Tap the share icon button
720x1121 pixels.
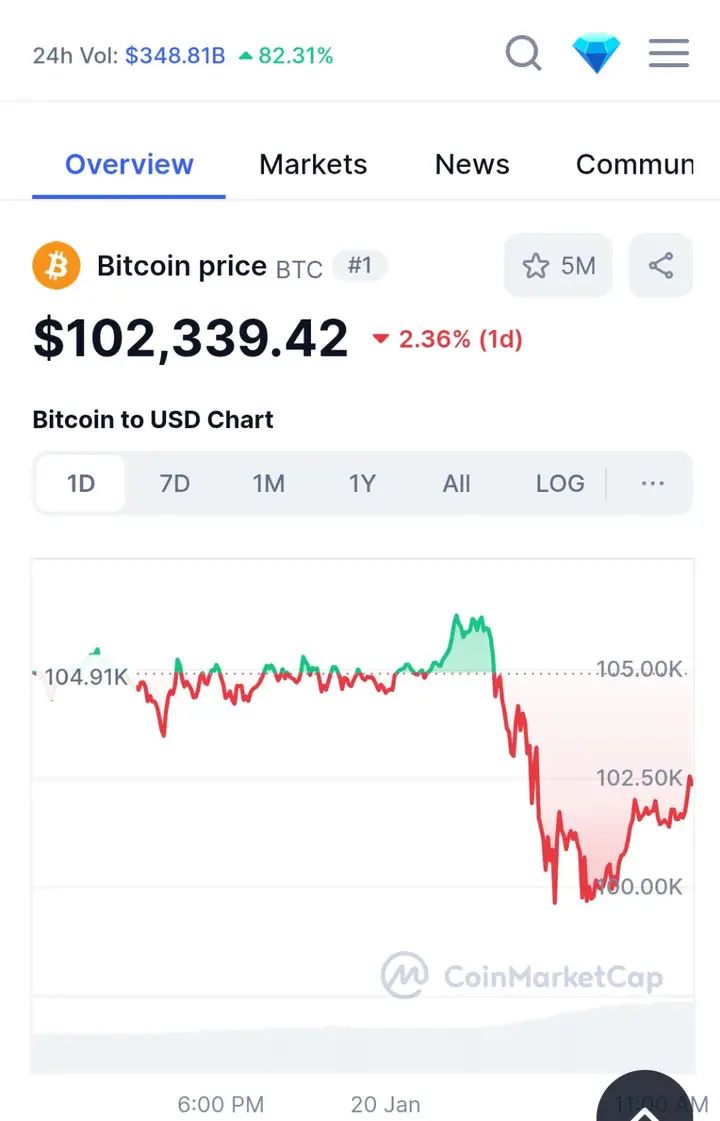coord(660,266)
